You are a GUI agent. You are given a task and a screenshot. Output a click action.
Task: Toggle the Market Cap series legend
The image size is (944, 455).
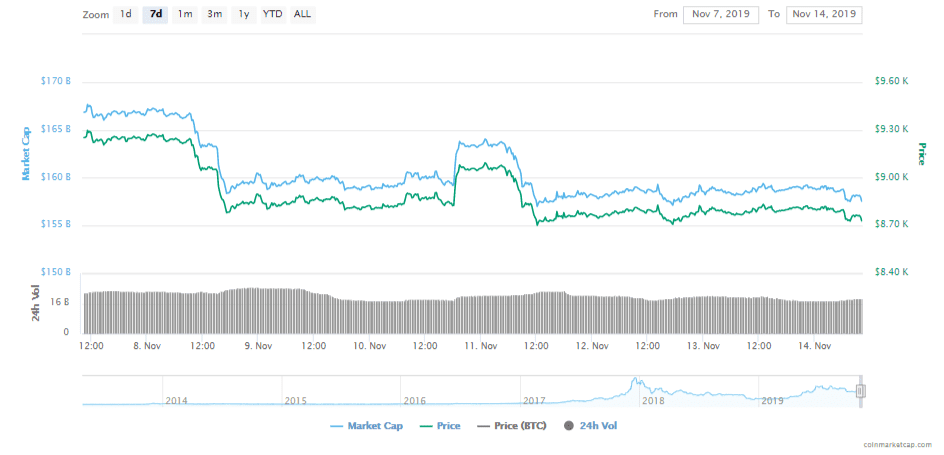374,426
